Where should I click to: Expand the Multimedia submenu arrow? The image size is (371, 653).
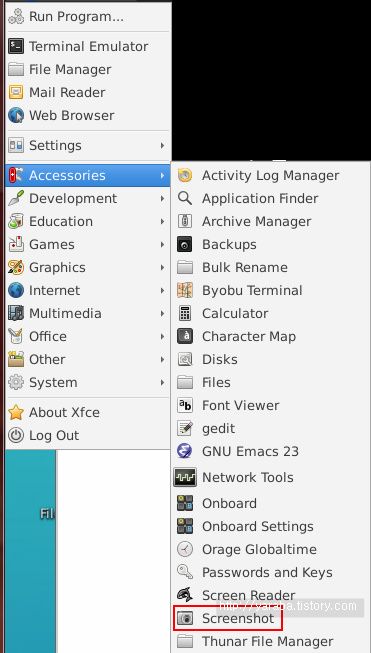[x=162, y=313]
